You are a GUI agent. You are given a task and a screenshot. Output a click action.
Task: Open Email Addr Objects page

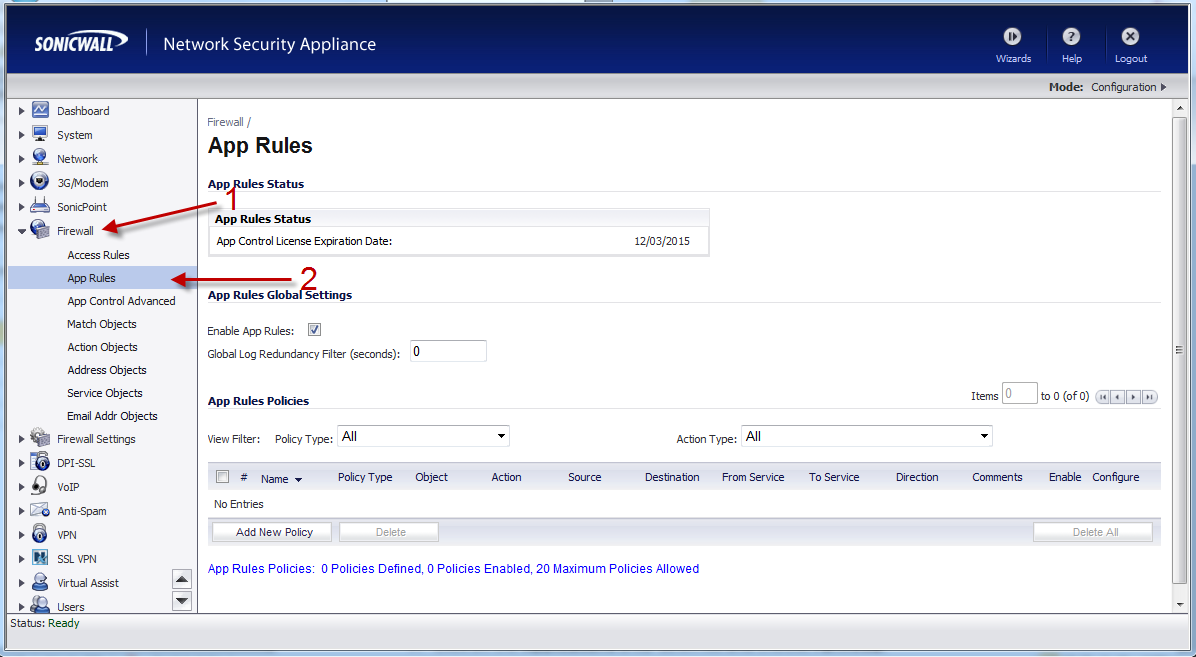(112, 415)
